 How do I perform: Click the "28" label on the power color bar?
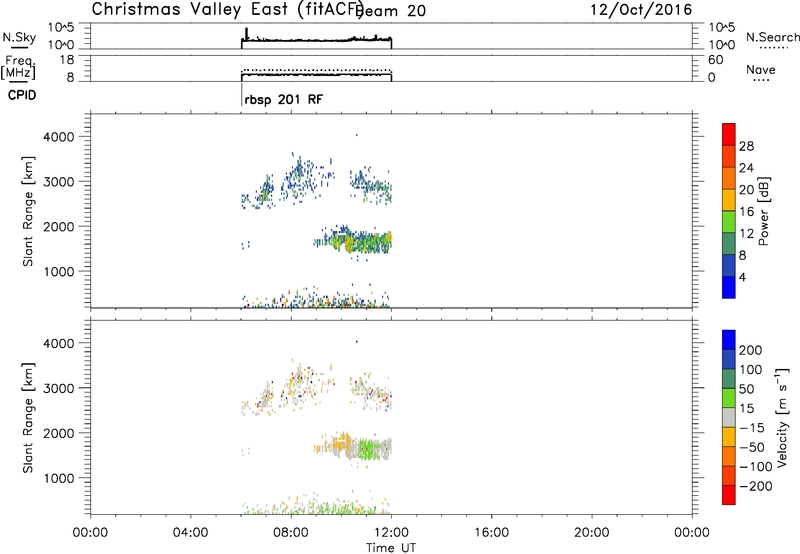[x=746, y=146]
